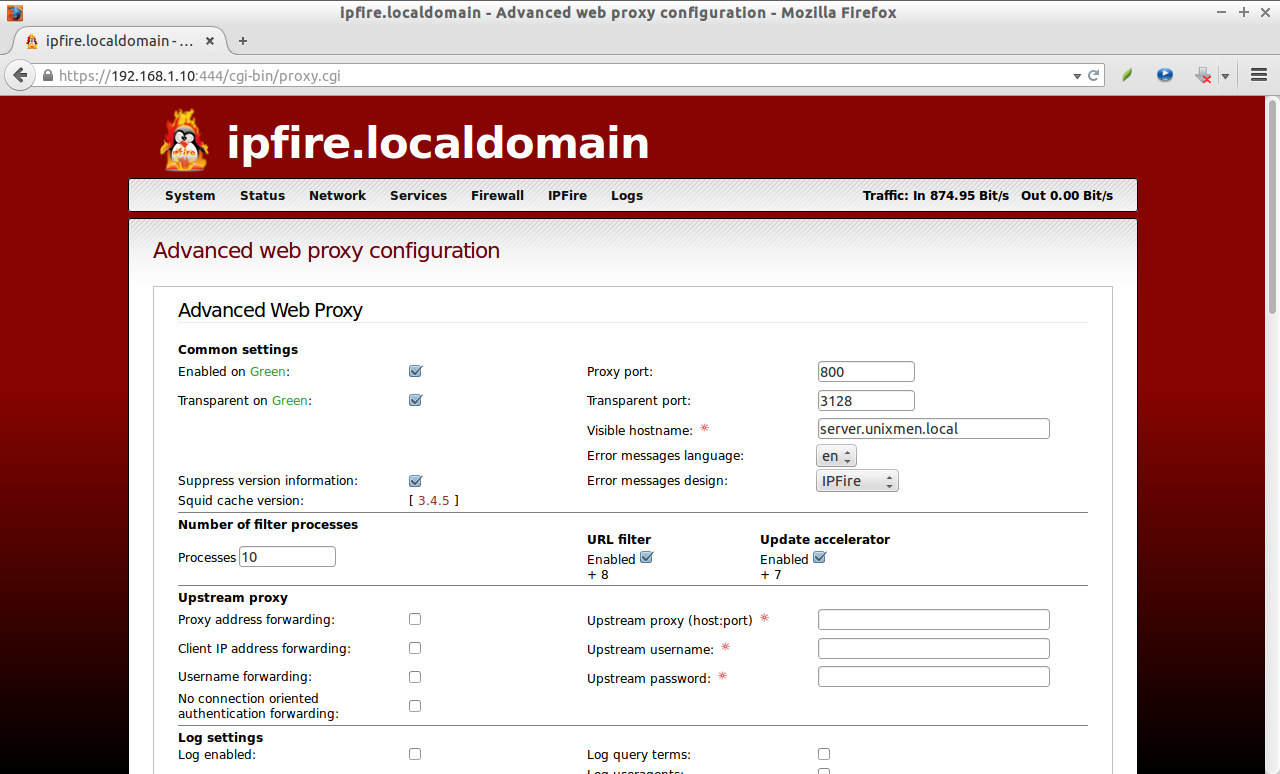Open the Firewall menu
1280x774 pixels.
497,196
